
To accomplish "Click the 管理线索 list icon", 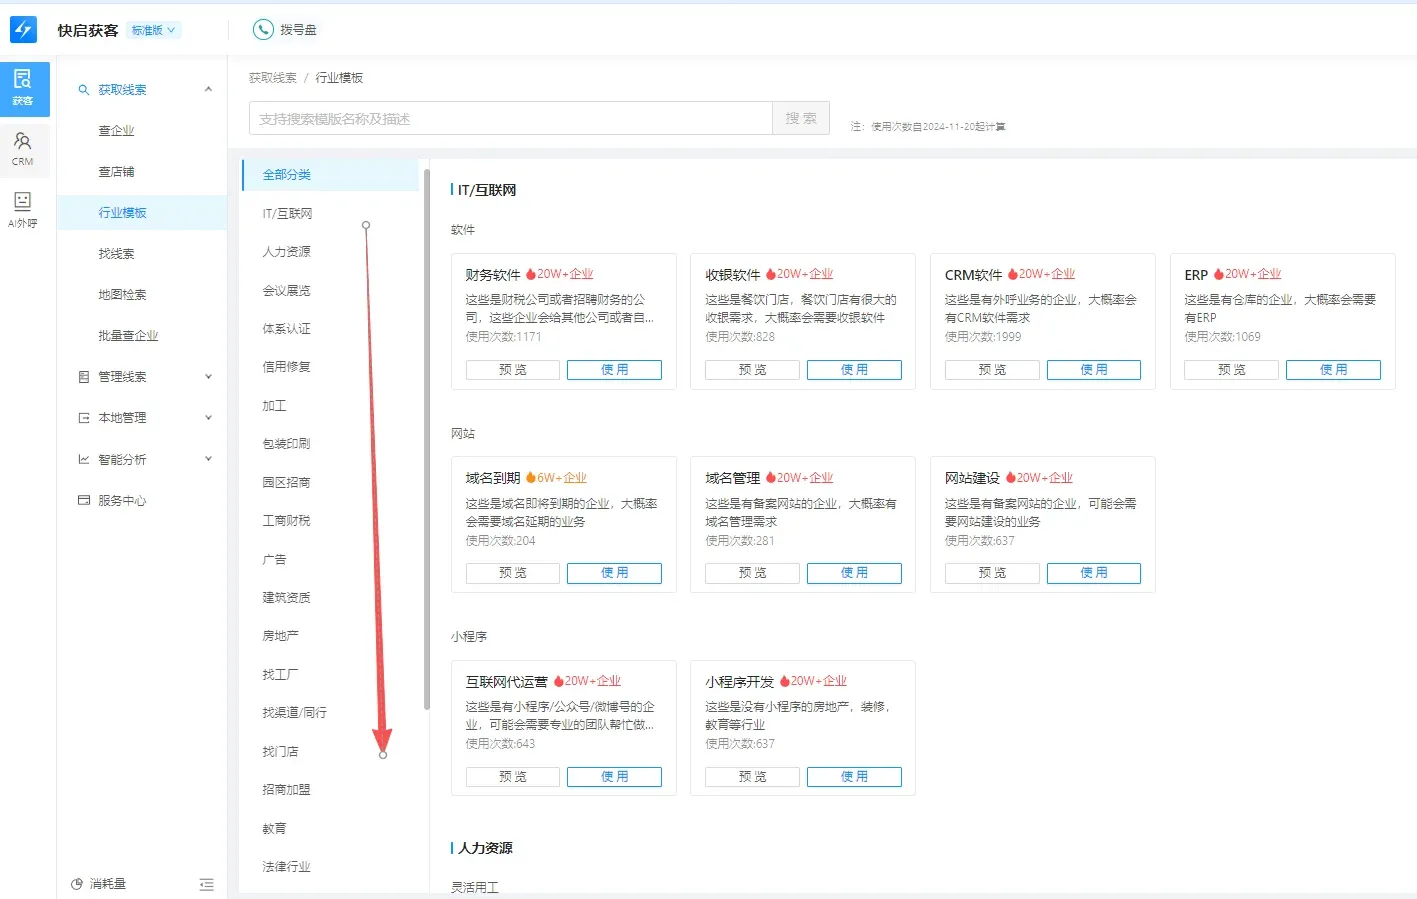I will (84, 377).
